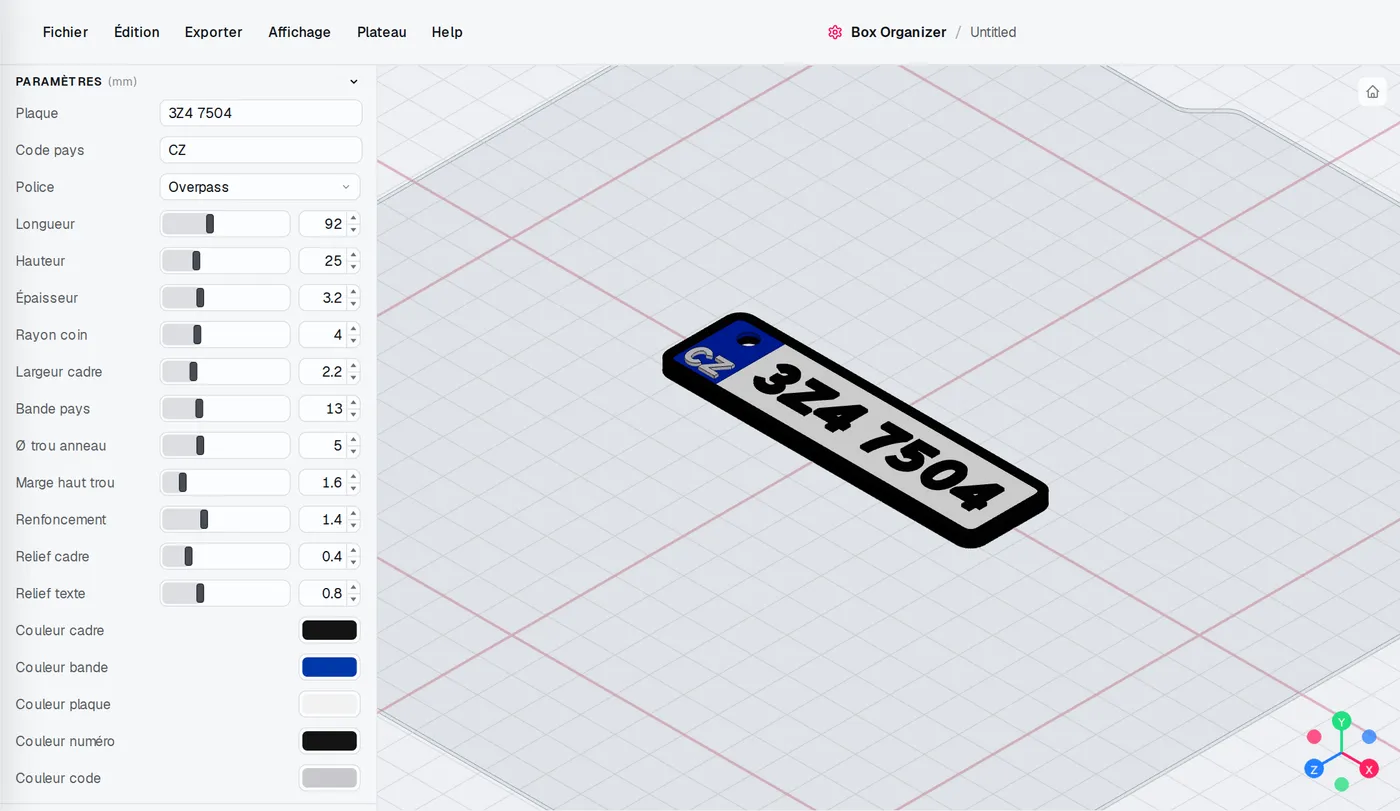Open the Affichage menu

point(299,32)
